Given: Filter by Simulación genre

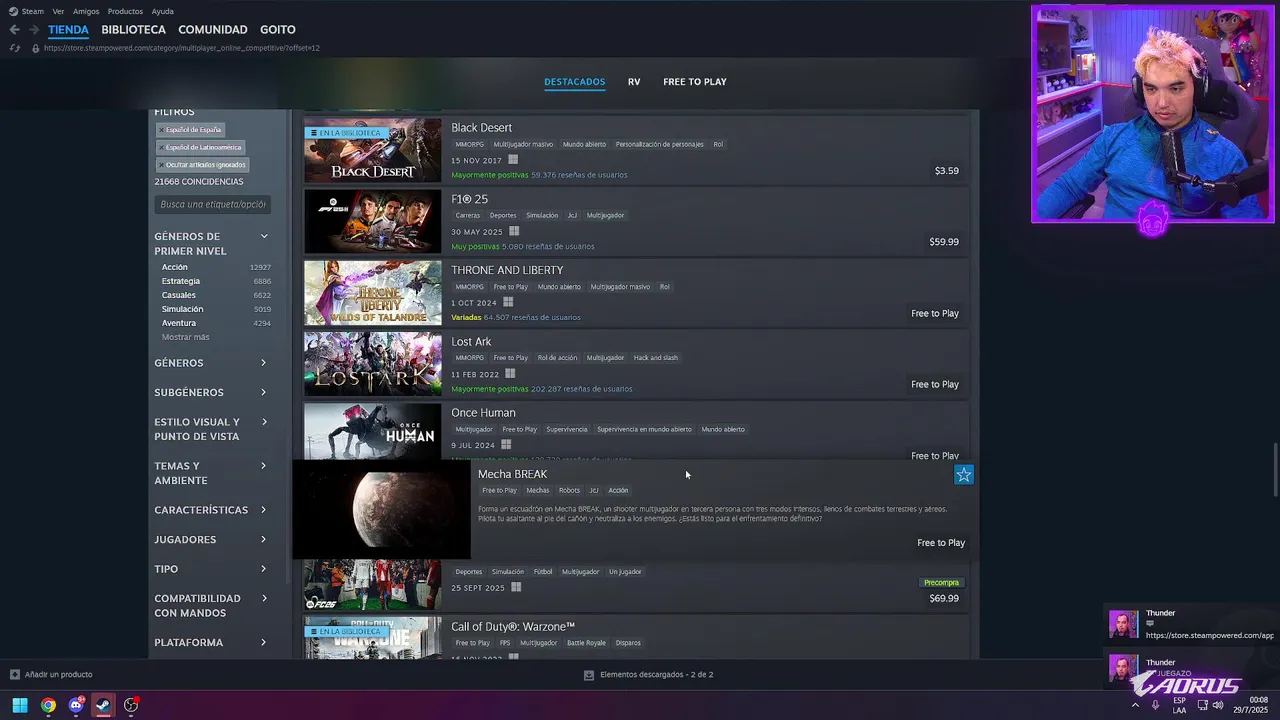Looking at the screenshot, I should [182, 309].
